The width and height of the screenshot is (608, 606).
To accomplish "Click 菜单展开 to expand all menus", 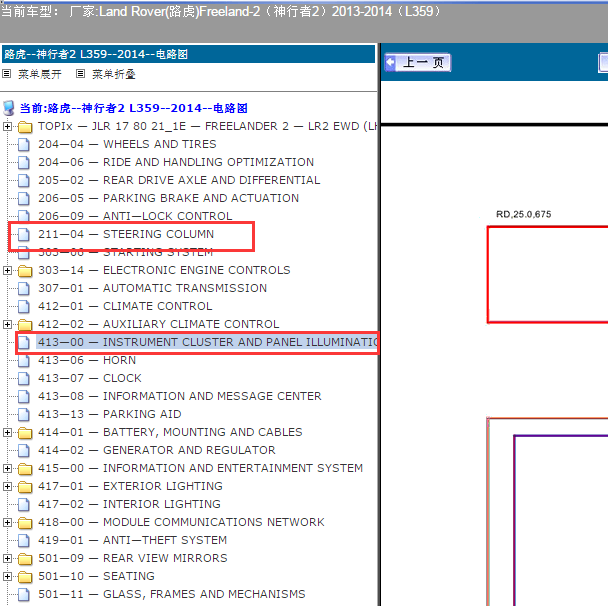I will [40, 74].
